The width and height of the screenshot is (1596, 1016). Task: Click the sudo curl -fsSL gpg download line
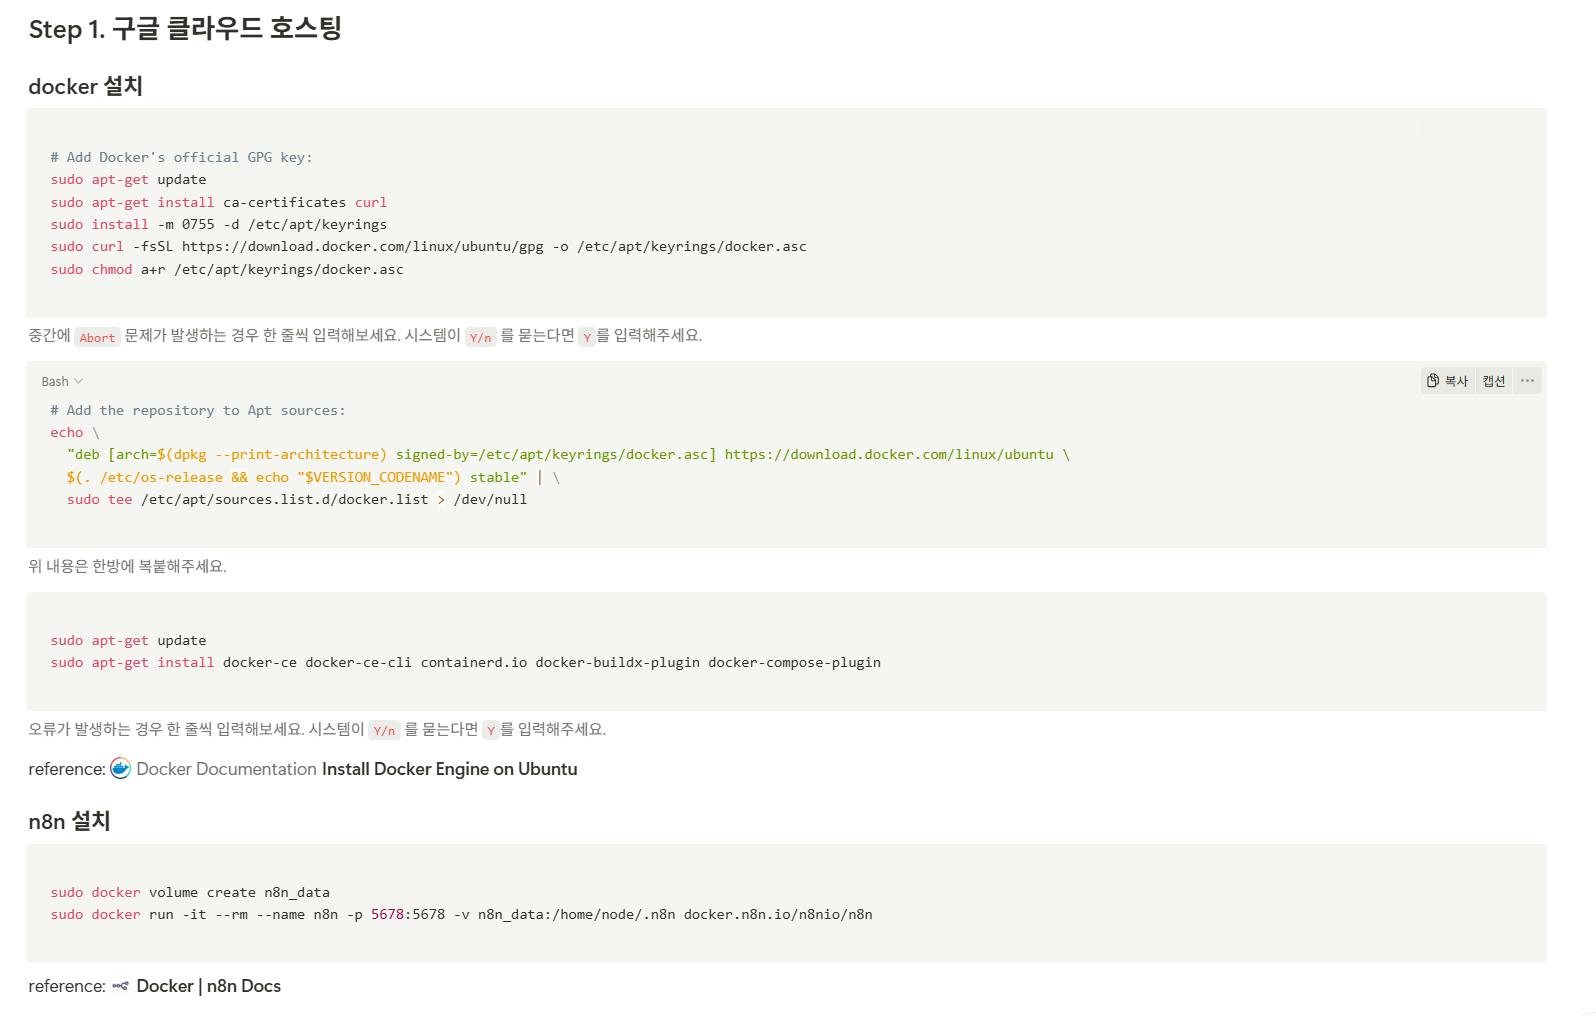pos(428,246)
